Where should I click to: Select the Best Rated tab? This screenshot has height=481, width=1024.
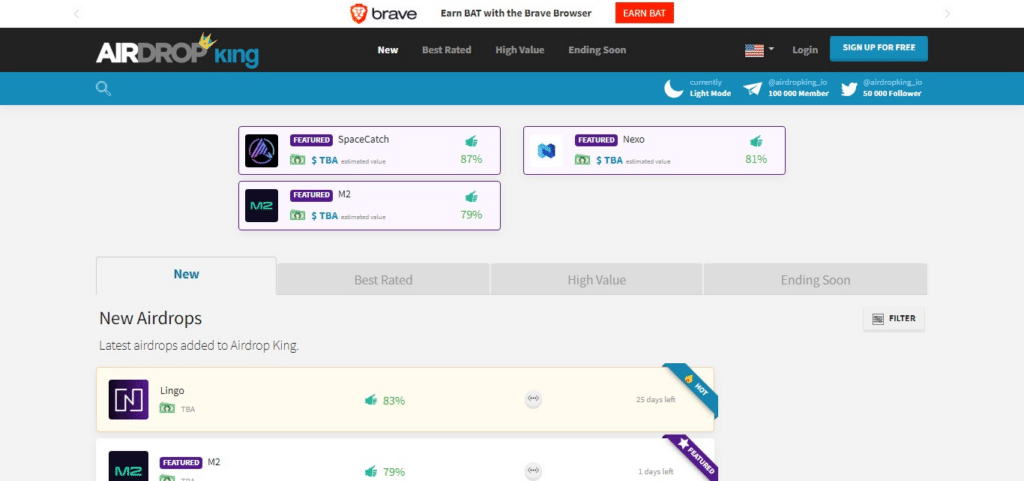point(383,279)
